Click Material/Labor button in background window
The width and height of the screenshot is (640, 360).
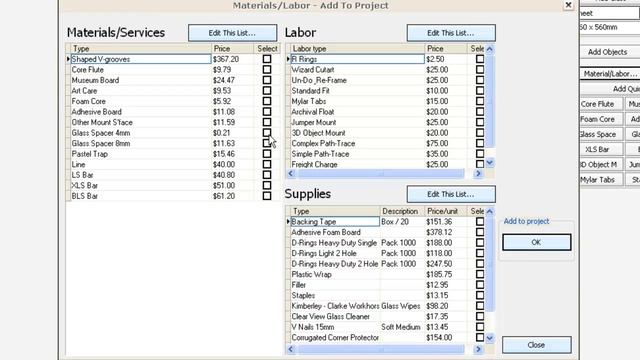pyautogui.click(x=610, y=74)
